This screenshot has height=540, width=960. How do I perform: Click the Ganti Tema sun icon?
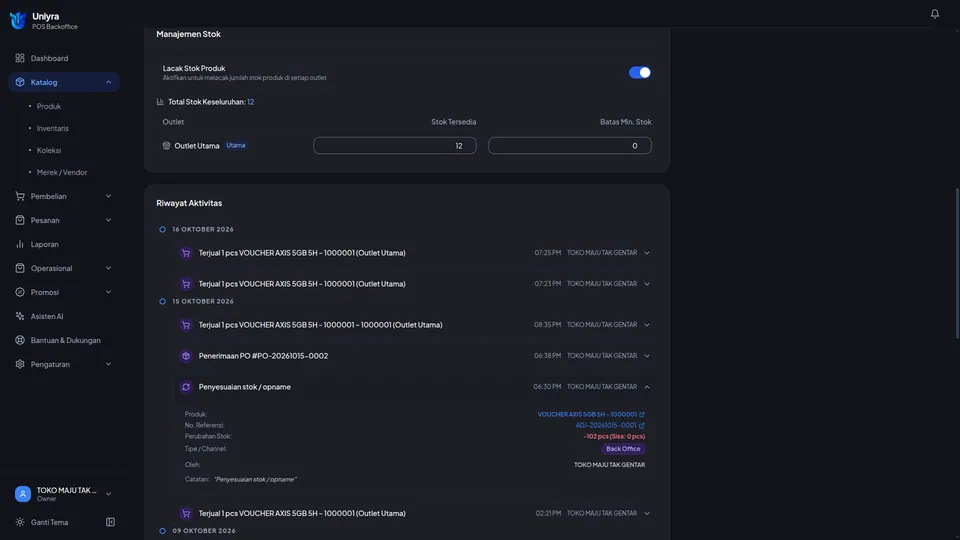click(x=20, y=522)
